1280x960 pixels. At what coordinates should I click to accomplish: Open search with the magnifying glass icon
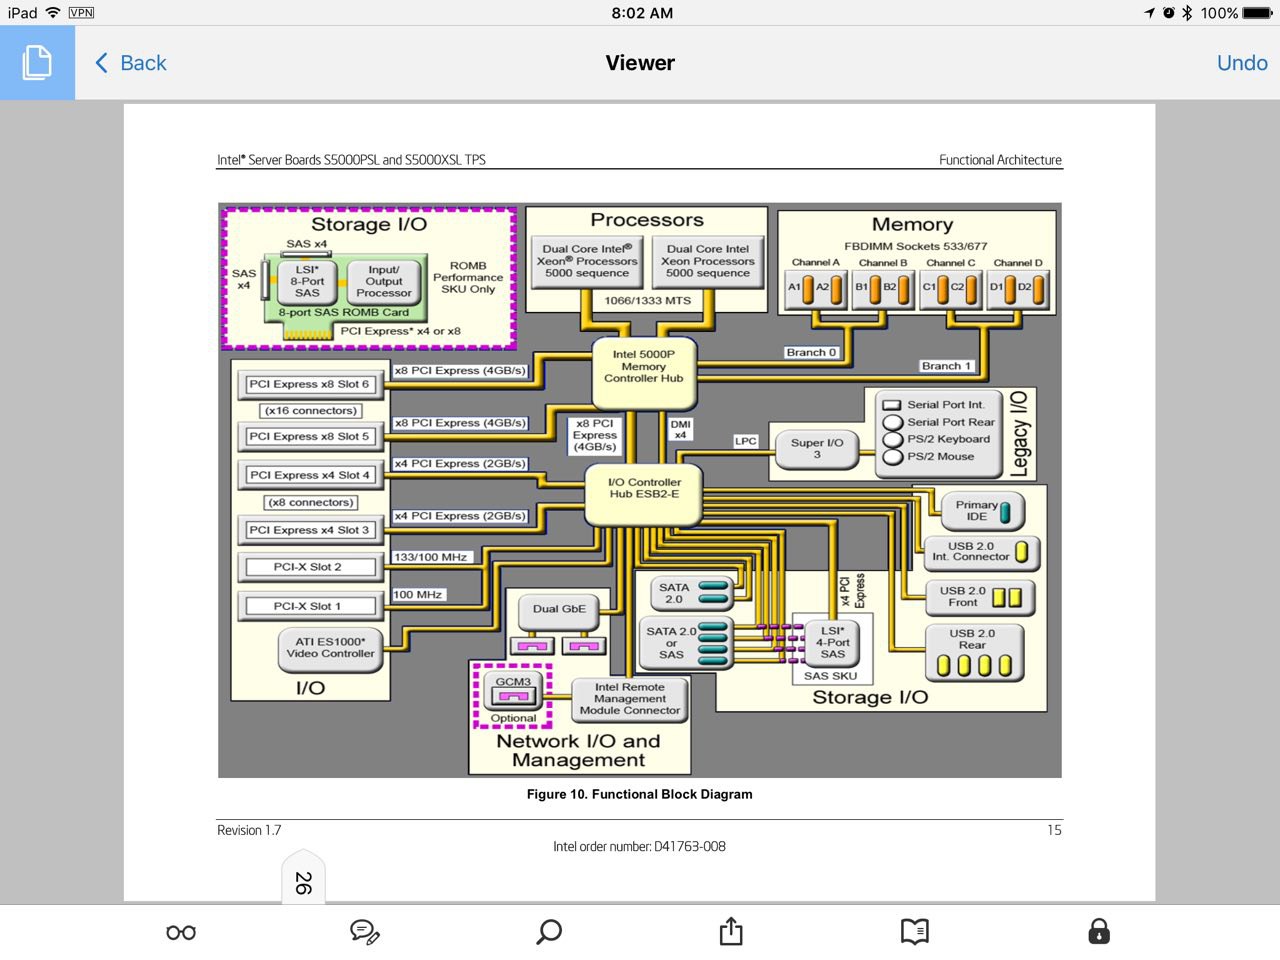[x=549, y=932]
